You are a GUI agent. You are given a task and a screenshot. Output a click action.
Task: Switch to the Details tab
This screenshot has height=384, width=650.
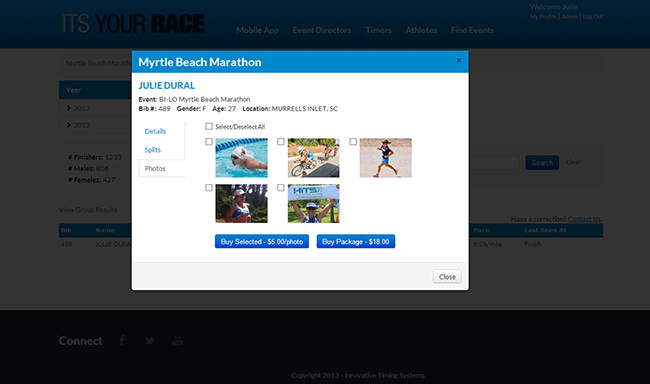[155, 131]
